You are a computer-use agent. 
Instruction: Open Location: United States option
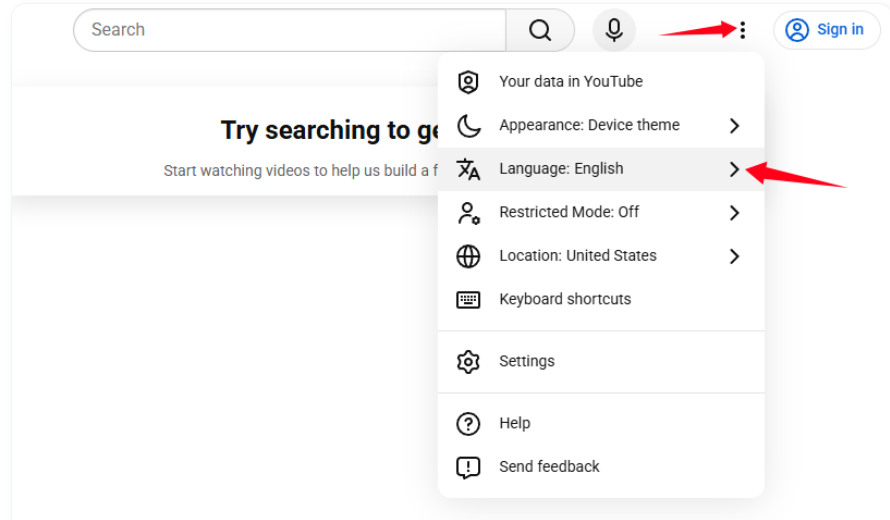click(601, 257)
